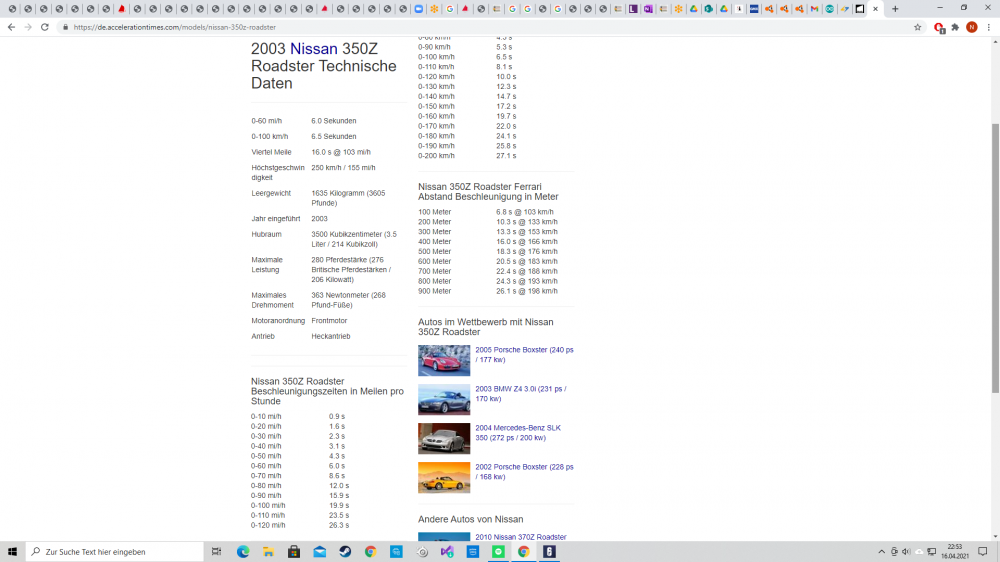Select the '0-200 km/h' row label
The height and width of the screenshot is (562, 1000).
(436, 156)
